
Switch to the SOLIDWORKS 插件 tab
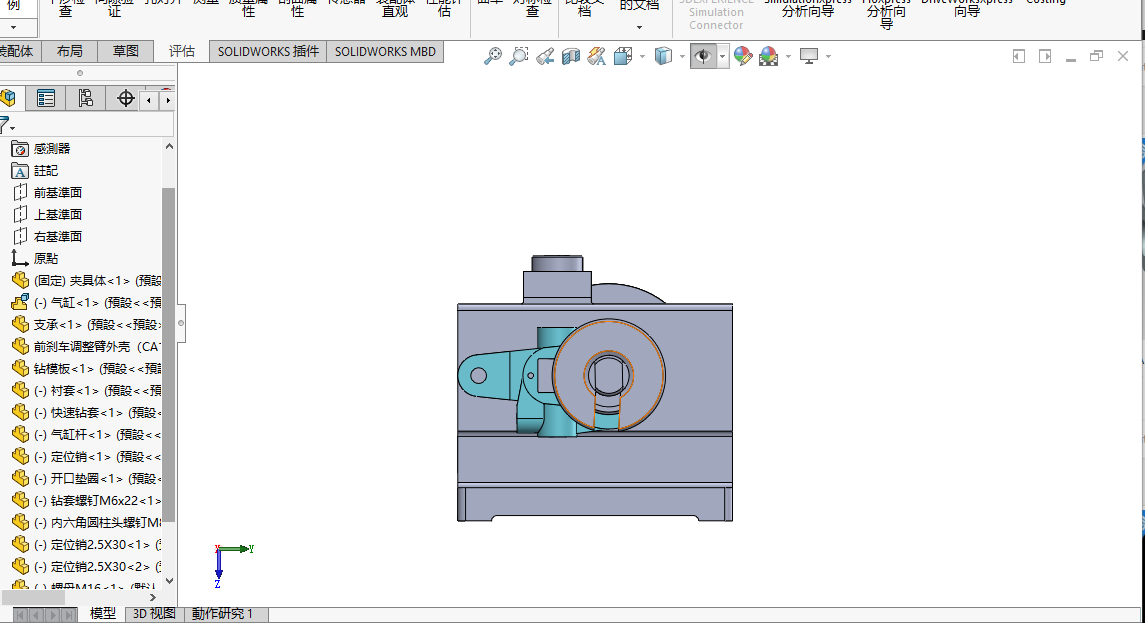[x=268, y=52]
